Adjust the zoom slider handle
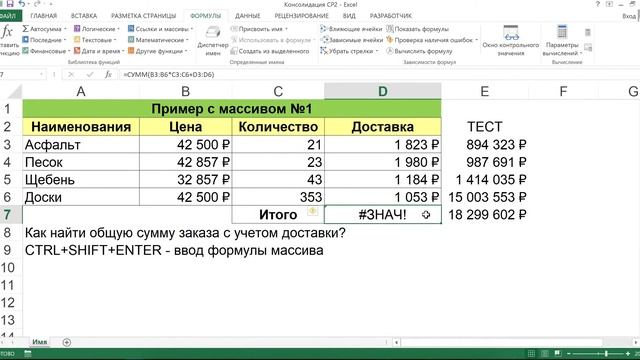 pos(606,353)
